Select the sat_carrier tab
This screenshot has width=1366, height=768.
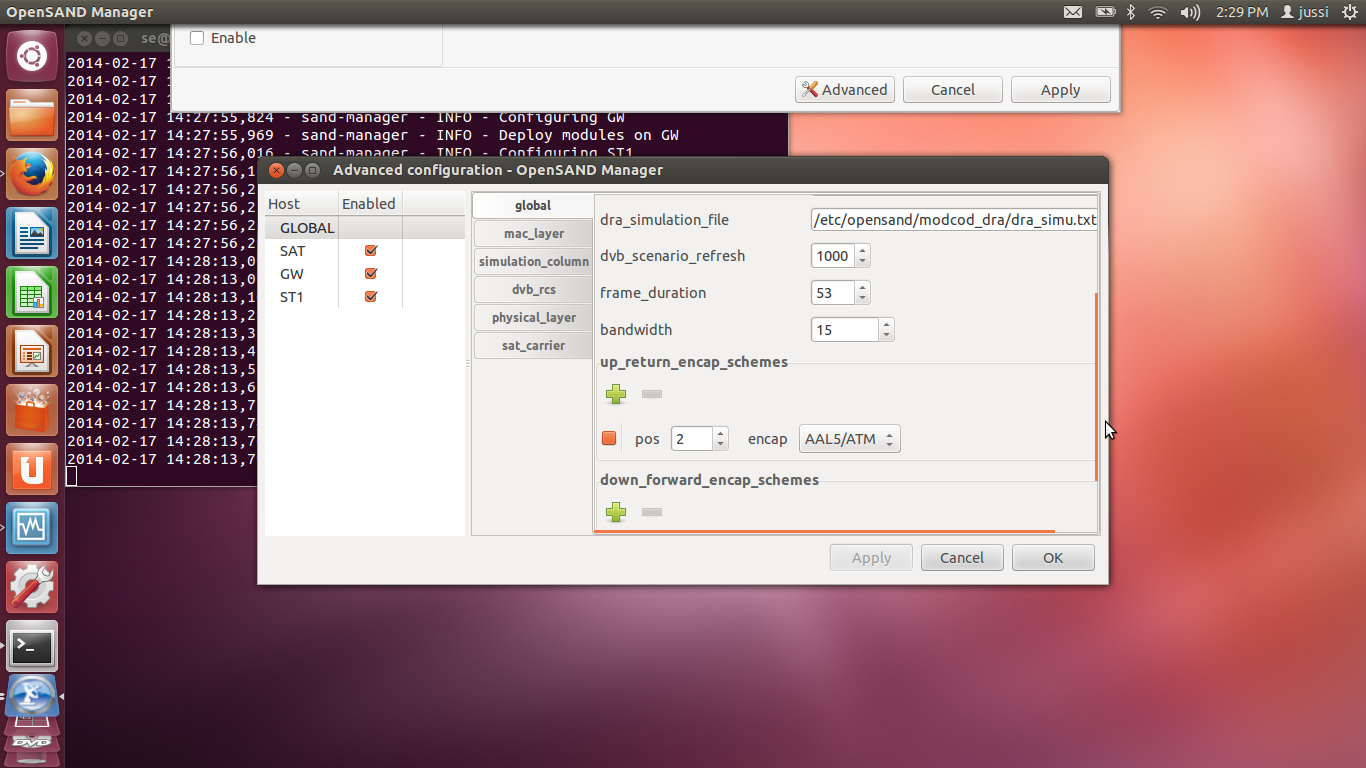[533, 345]
